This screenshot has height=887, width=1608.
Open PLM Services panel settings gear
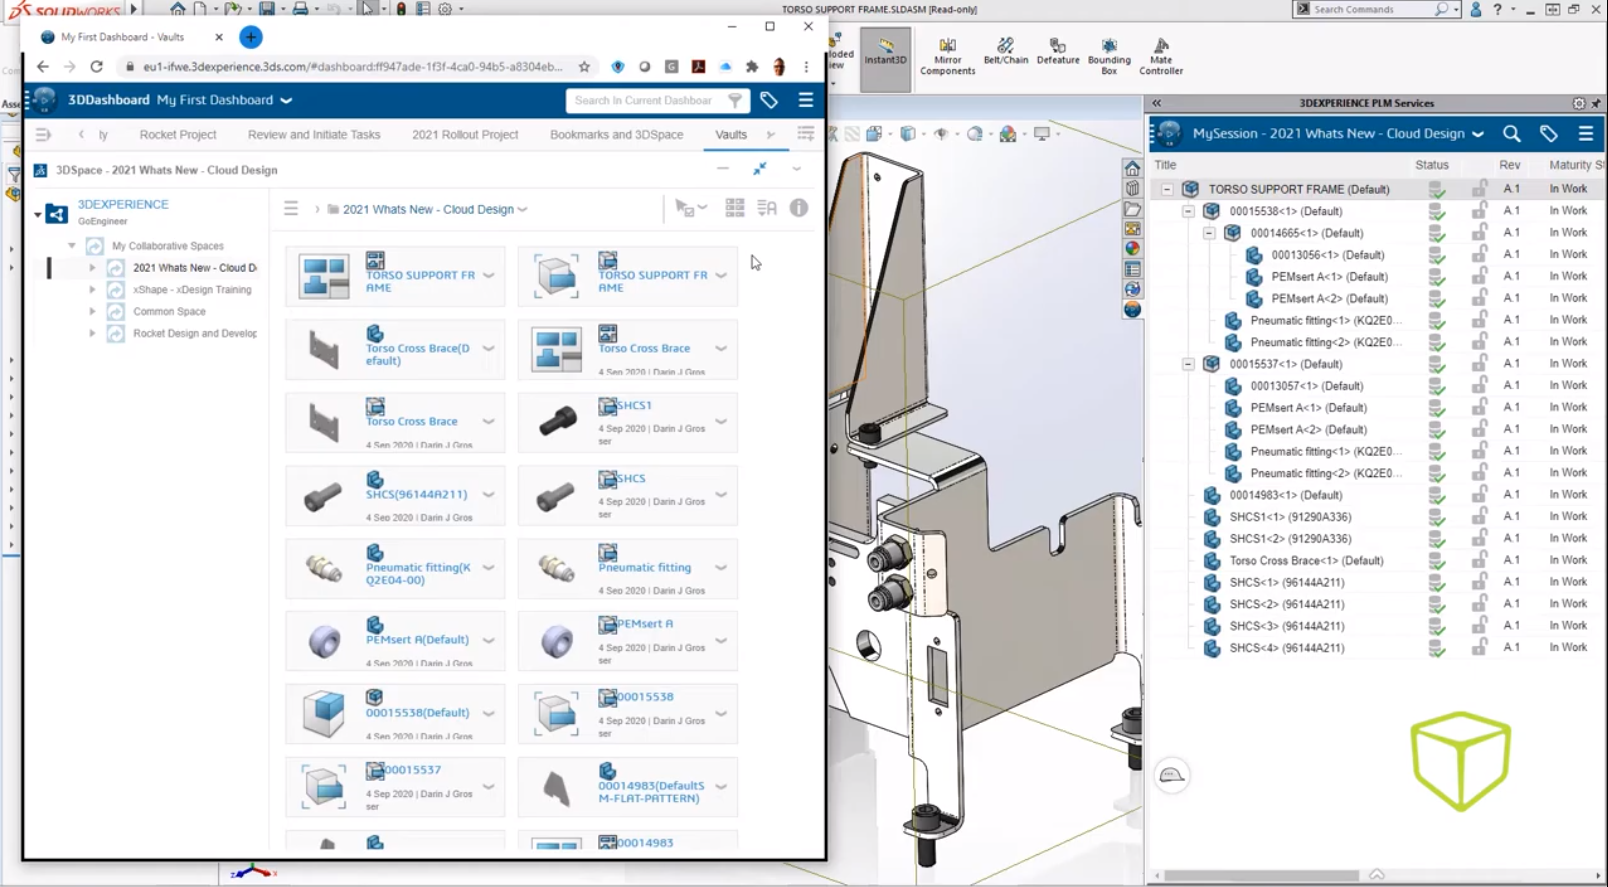click(1578, 103)
